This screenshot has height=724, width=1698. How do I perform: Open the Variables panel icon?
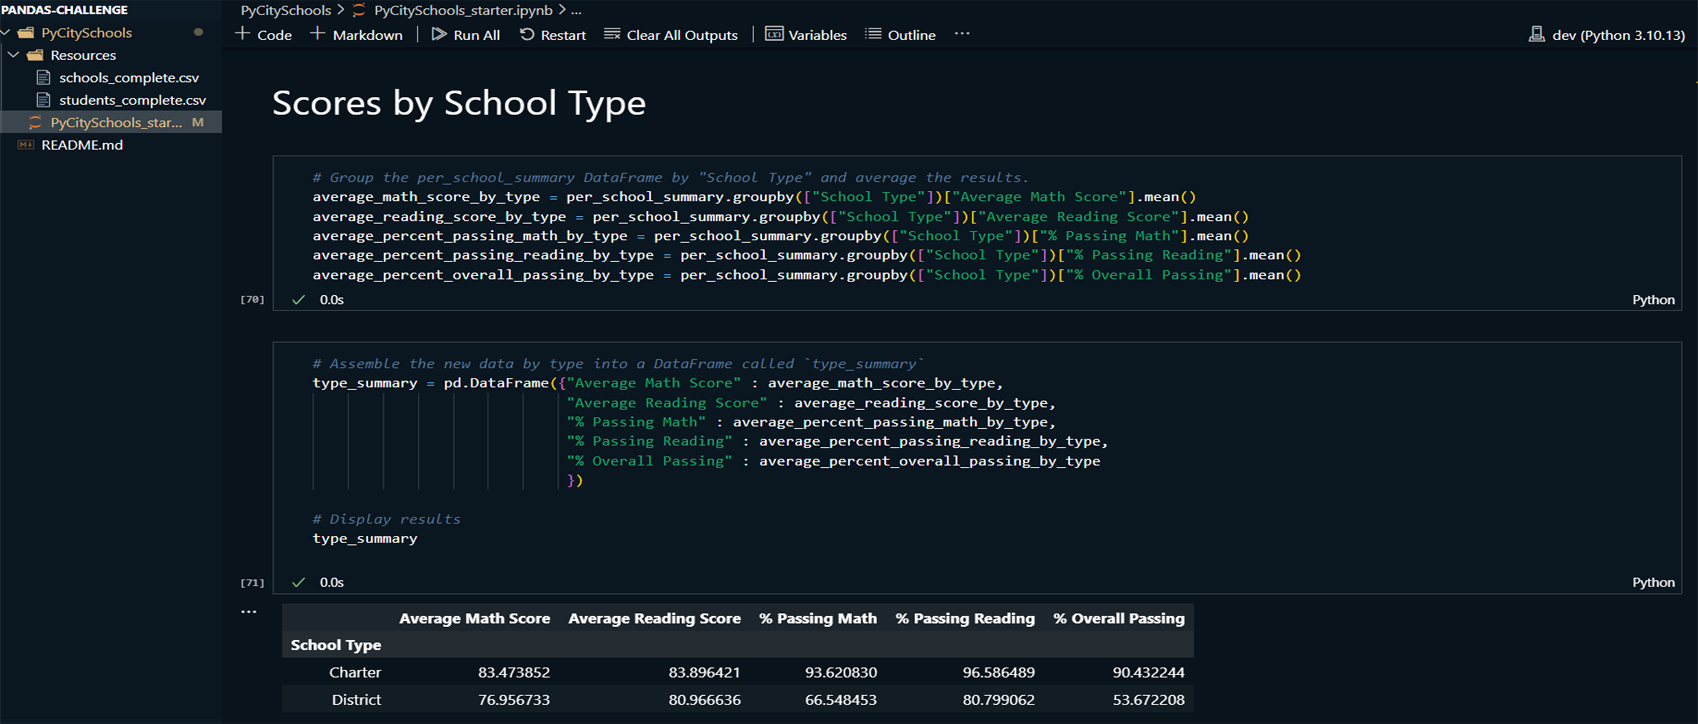click(x=774, y=34)
